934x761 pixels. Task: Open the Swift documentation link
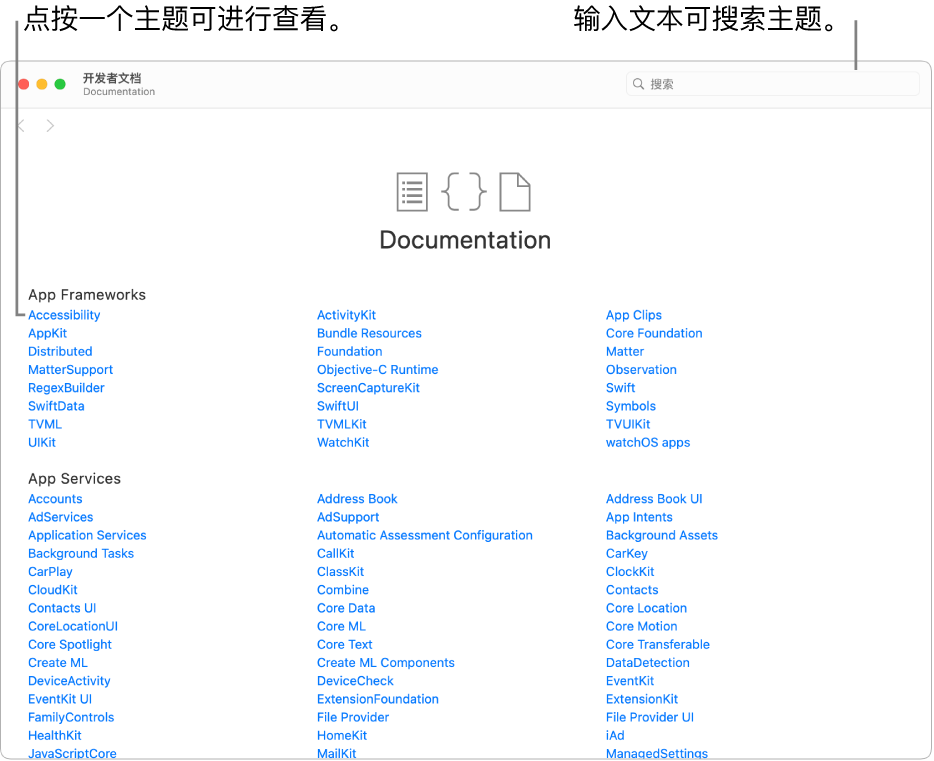point(620,388)
